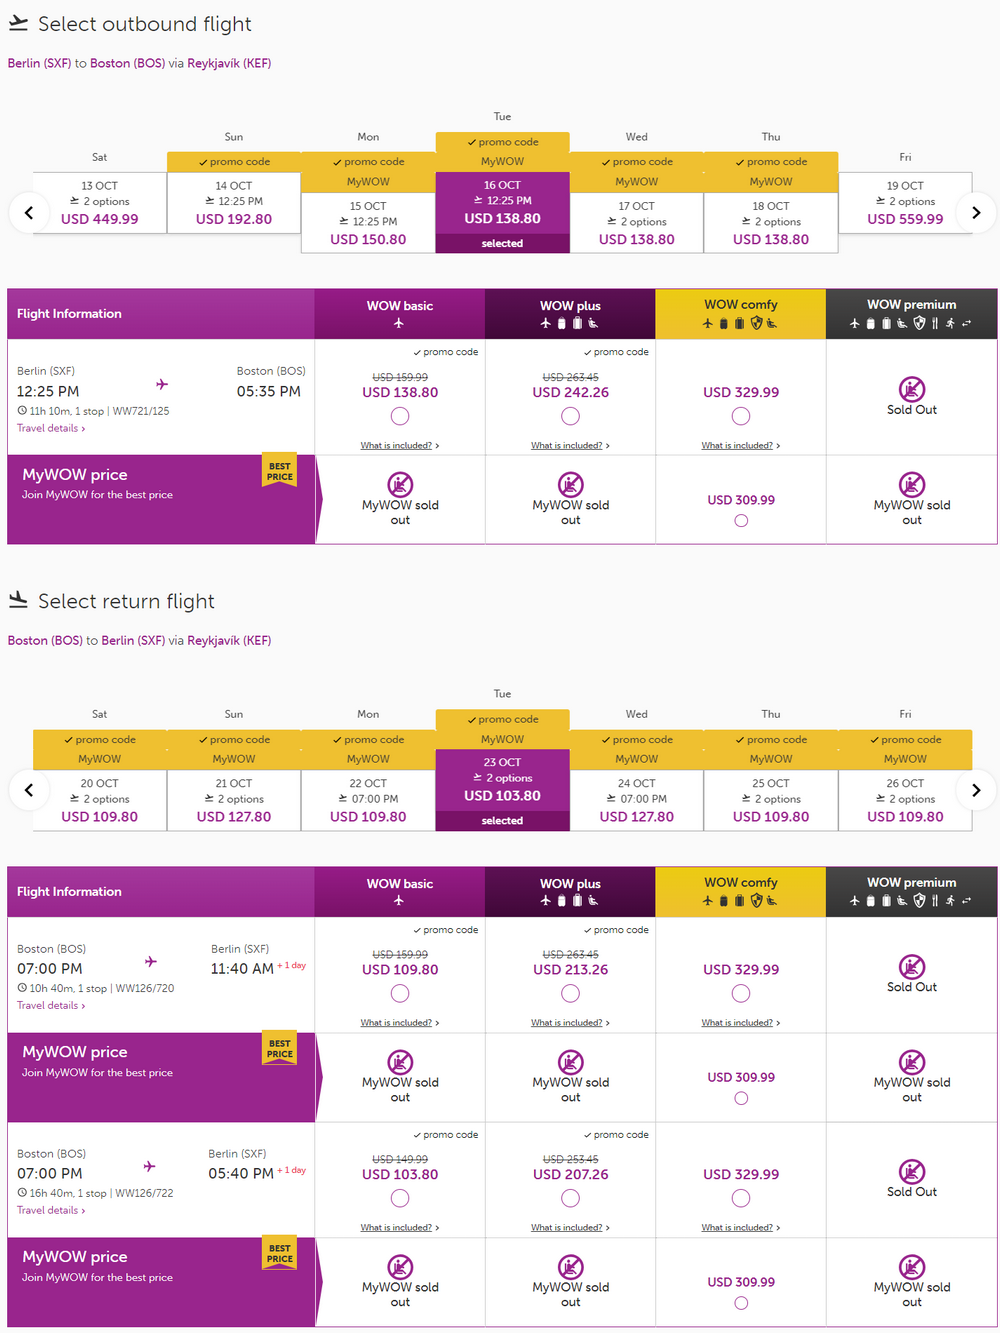Image resolution: width=1000 pixels, height=1333 pixels.
Task: Open What is included under return WOW basic 109.80
Action: click(x=400, y=1023)
